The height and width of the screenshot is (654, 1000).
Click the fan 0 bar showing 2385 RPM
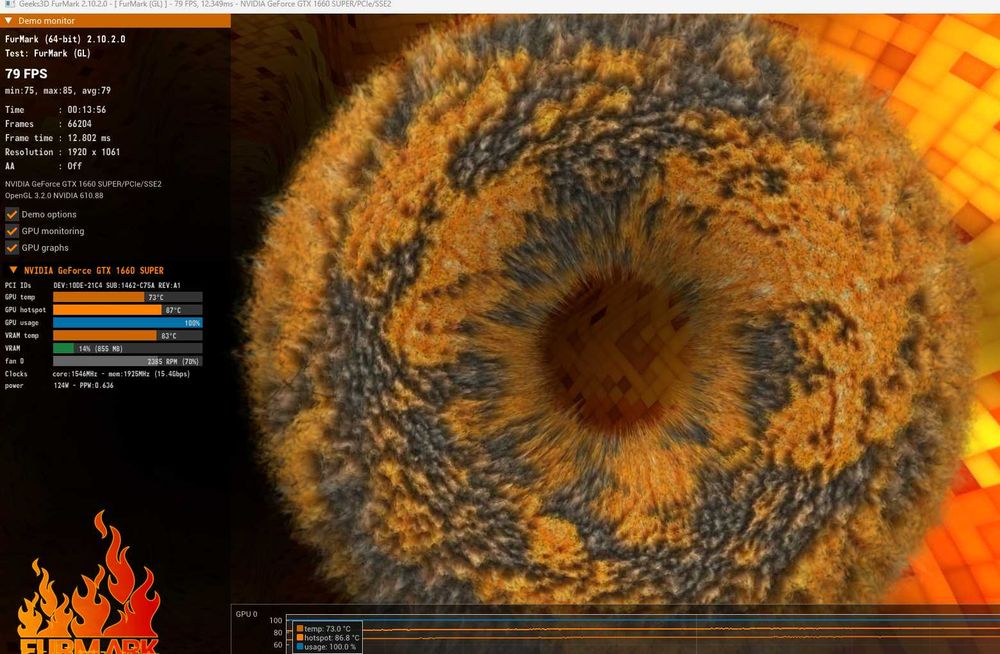click(128, 361)
